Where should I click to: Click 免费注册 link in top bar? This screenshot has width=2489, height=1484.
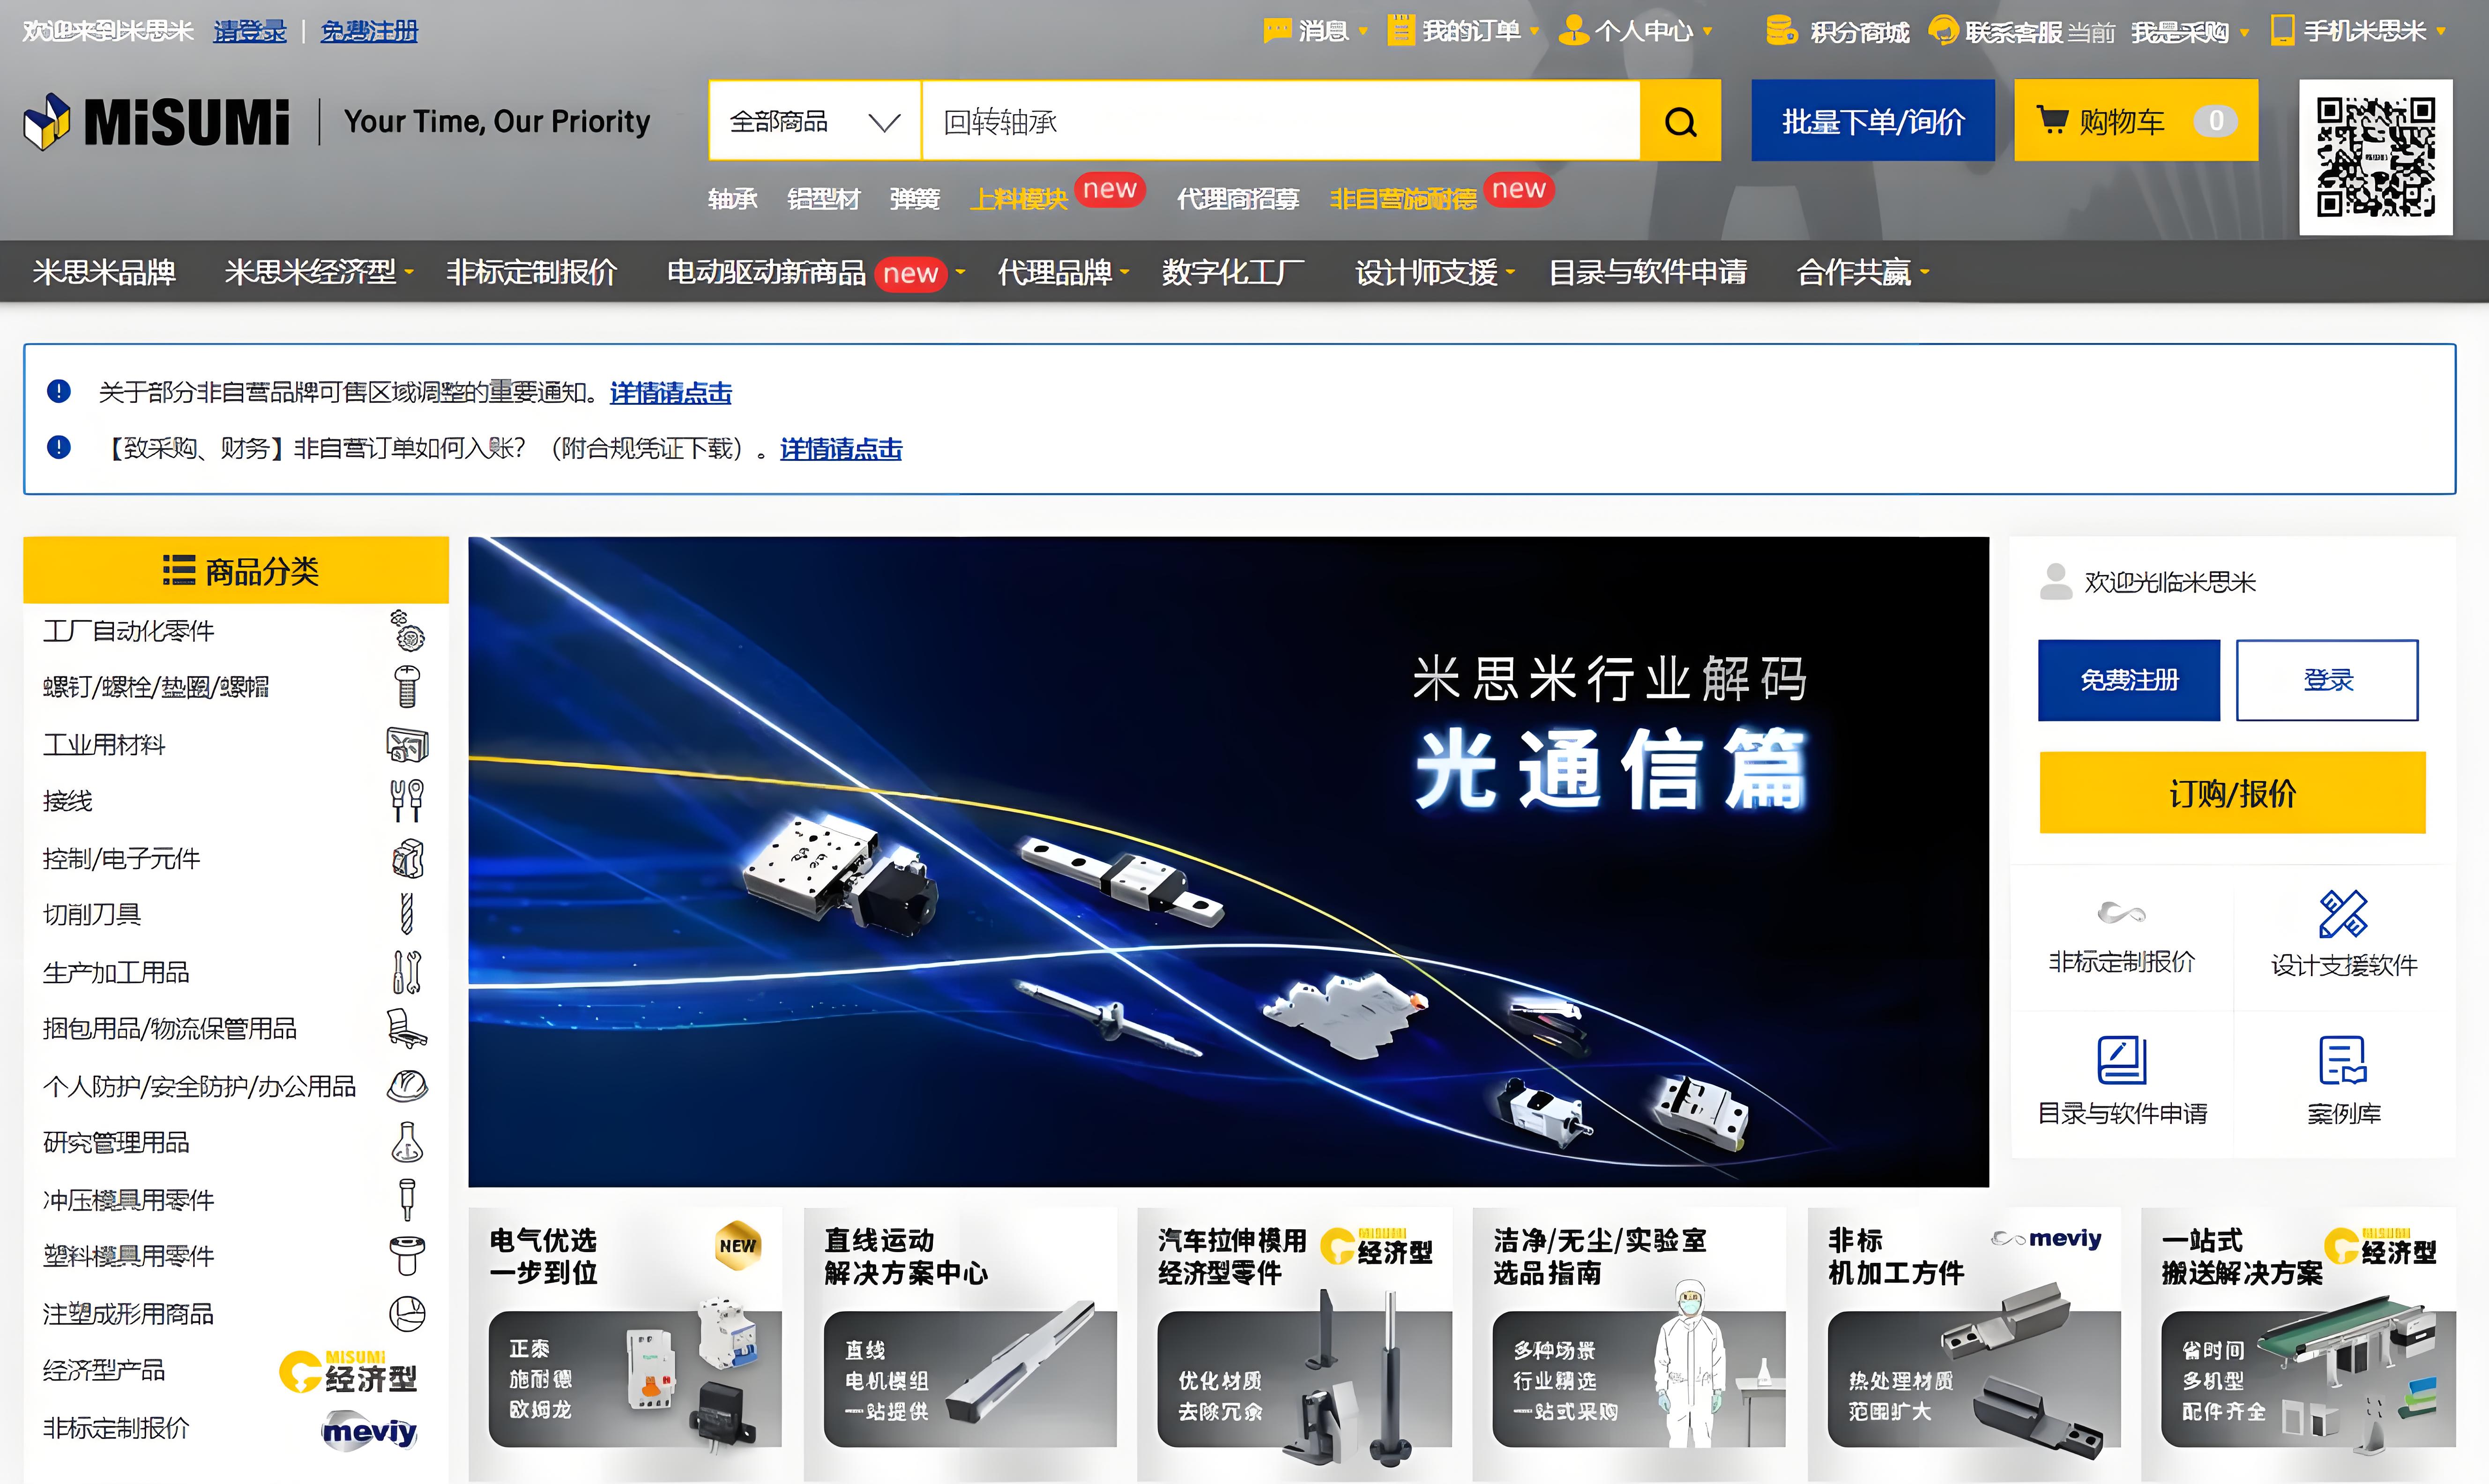[x=369, y=32]
